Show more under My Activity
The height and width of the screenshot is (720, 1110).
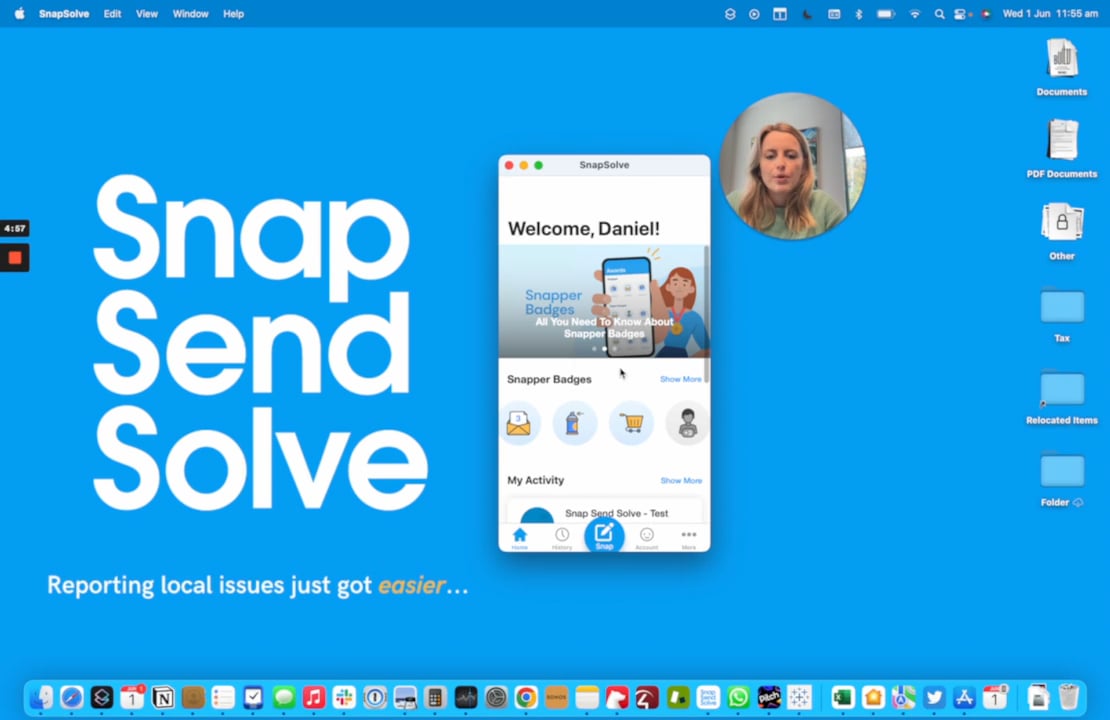click(681, 481)
